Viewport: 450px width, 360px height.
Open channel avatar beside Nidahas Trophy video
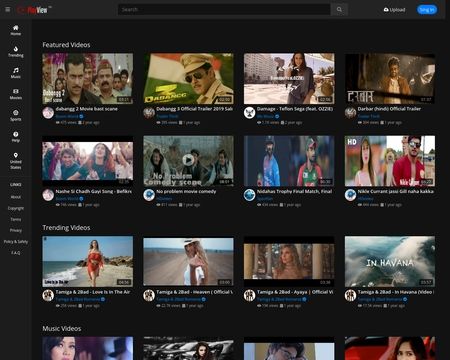(249, 195)
